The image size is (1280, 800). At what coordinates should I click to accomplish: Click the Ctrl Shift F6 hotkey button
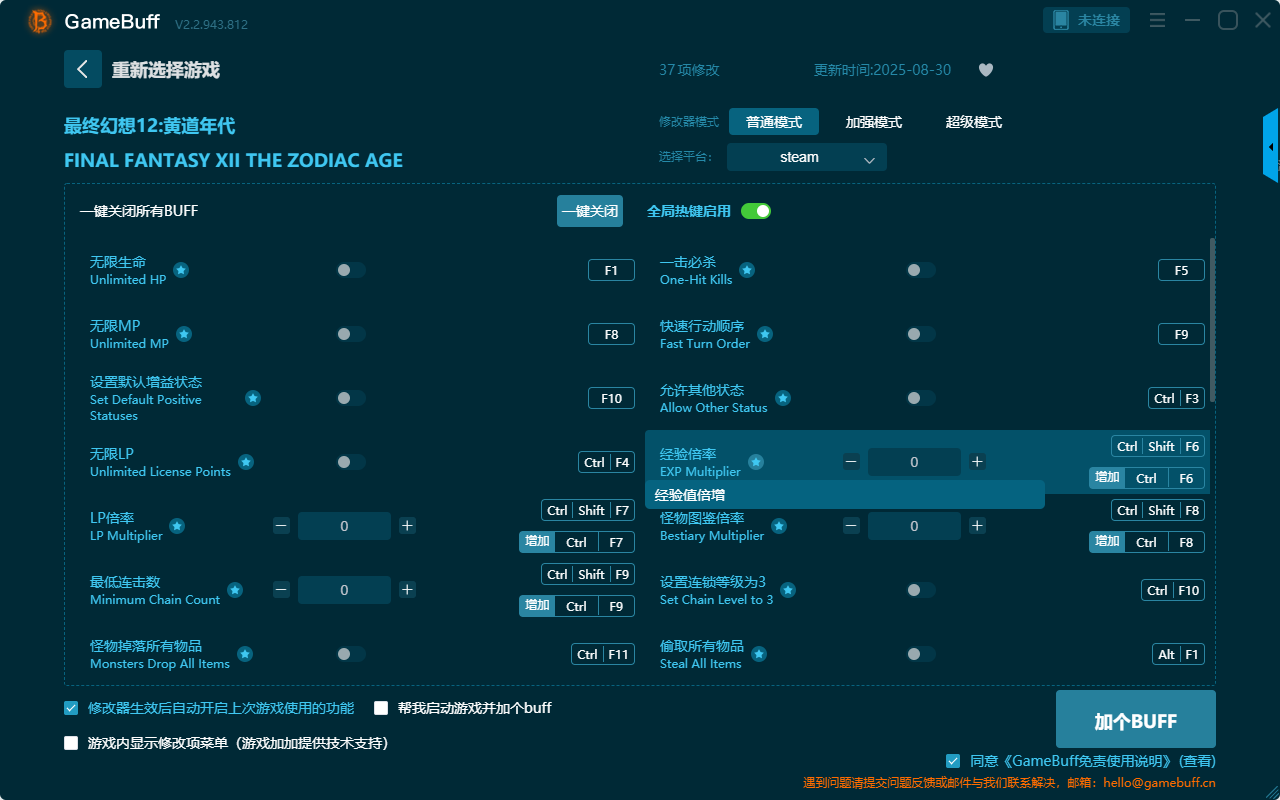pyautogui.click(x=1158, y=446)
